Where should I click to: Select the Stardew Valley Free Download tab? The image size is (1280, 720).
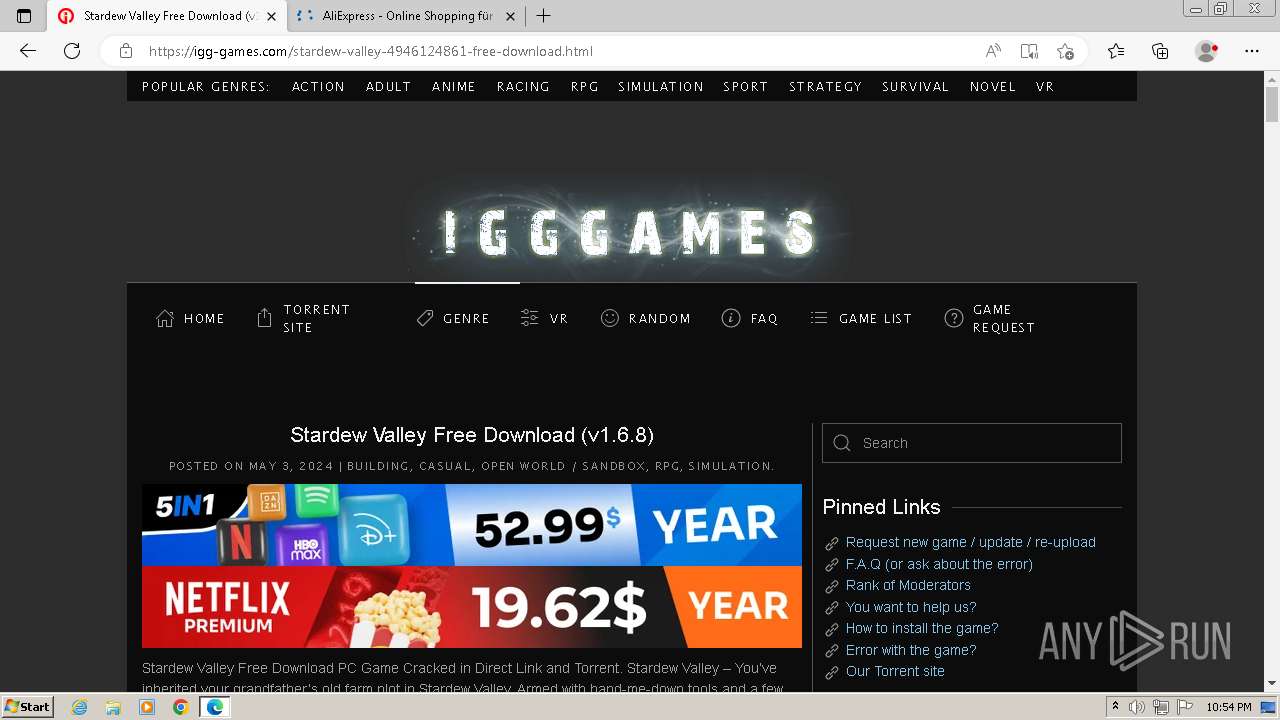(x=167, y=16)
